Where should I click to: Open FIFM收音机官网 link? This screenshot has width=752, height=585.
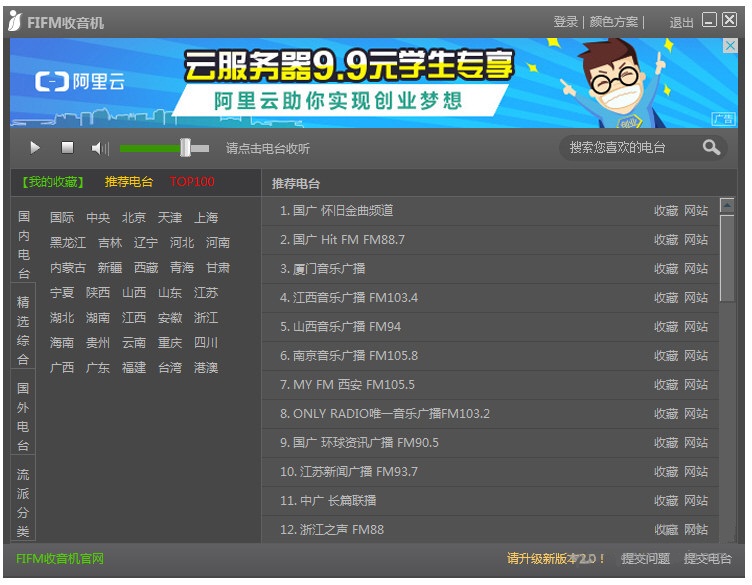pyautogui.click(x=60, y=559)
